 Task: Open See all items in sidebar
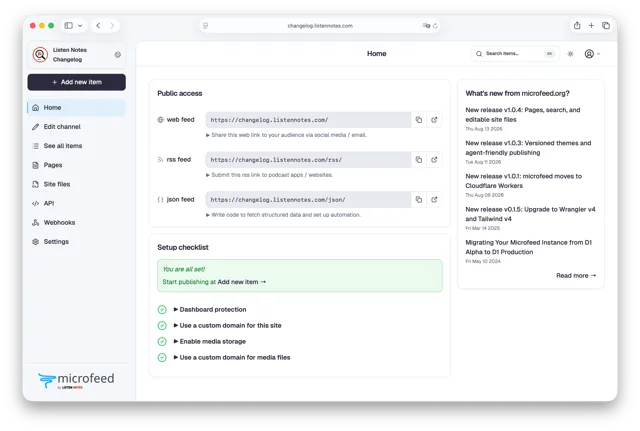[x=77, y=146]
